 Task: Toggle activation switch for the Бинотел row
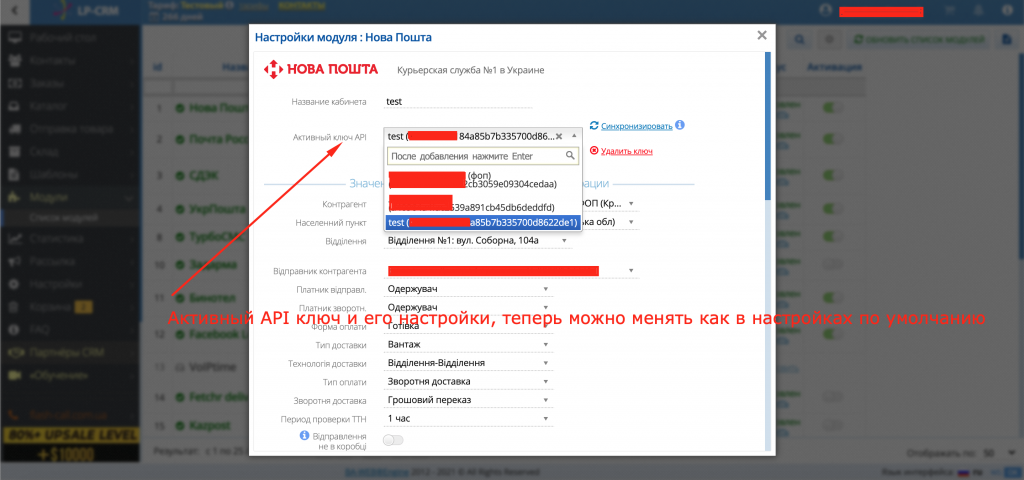tap(831, 298)
